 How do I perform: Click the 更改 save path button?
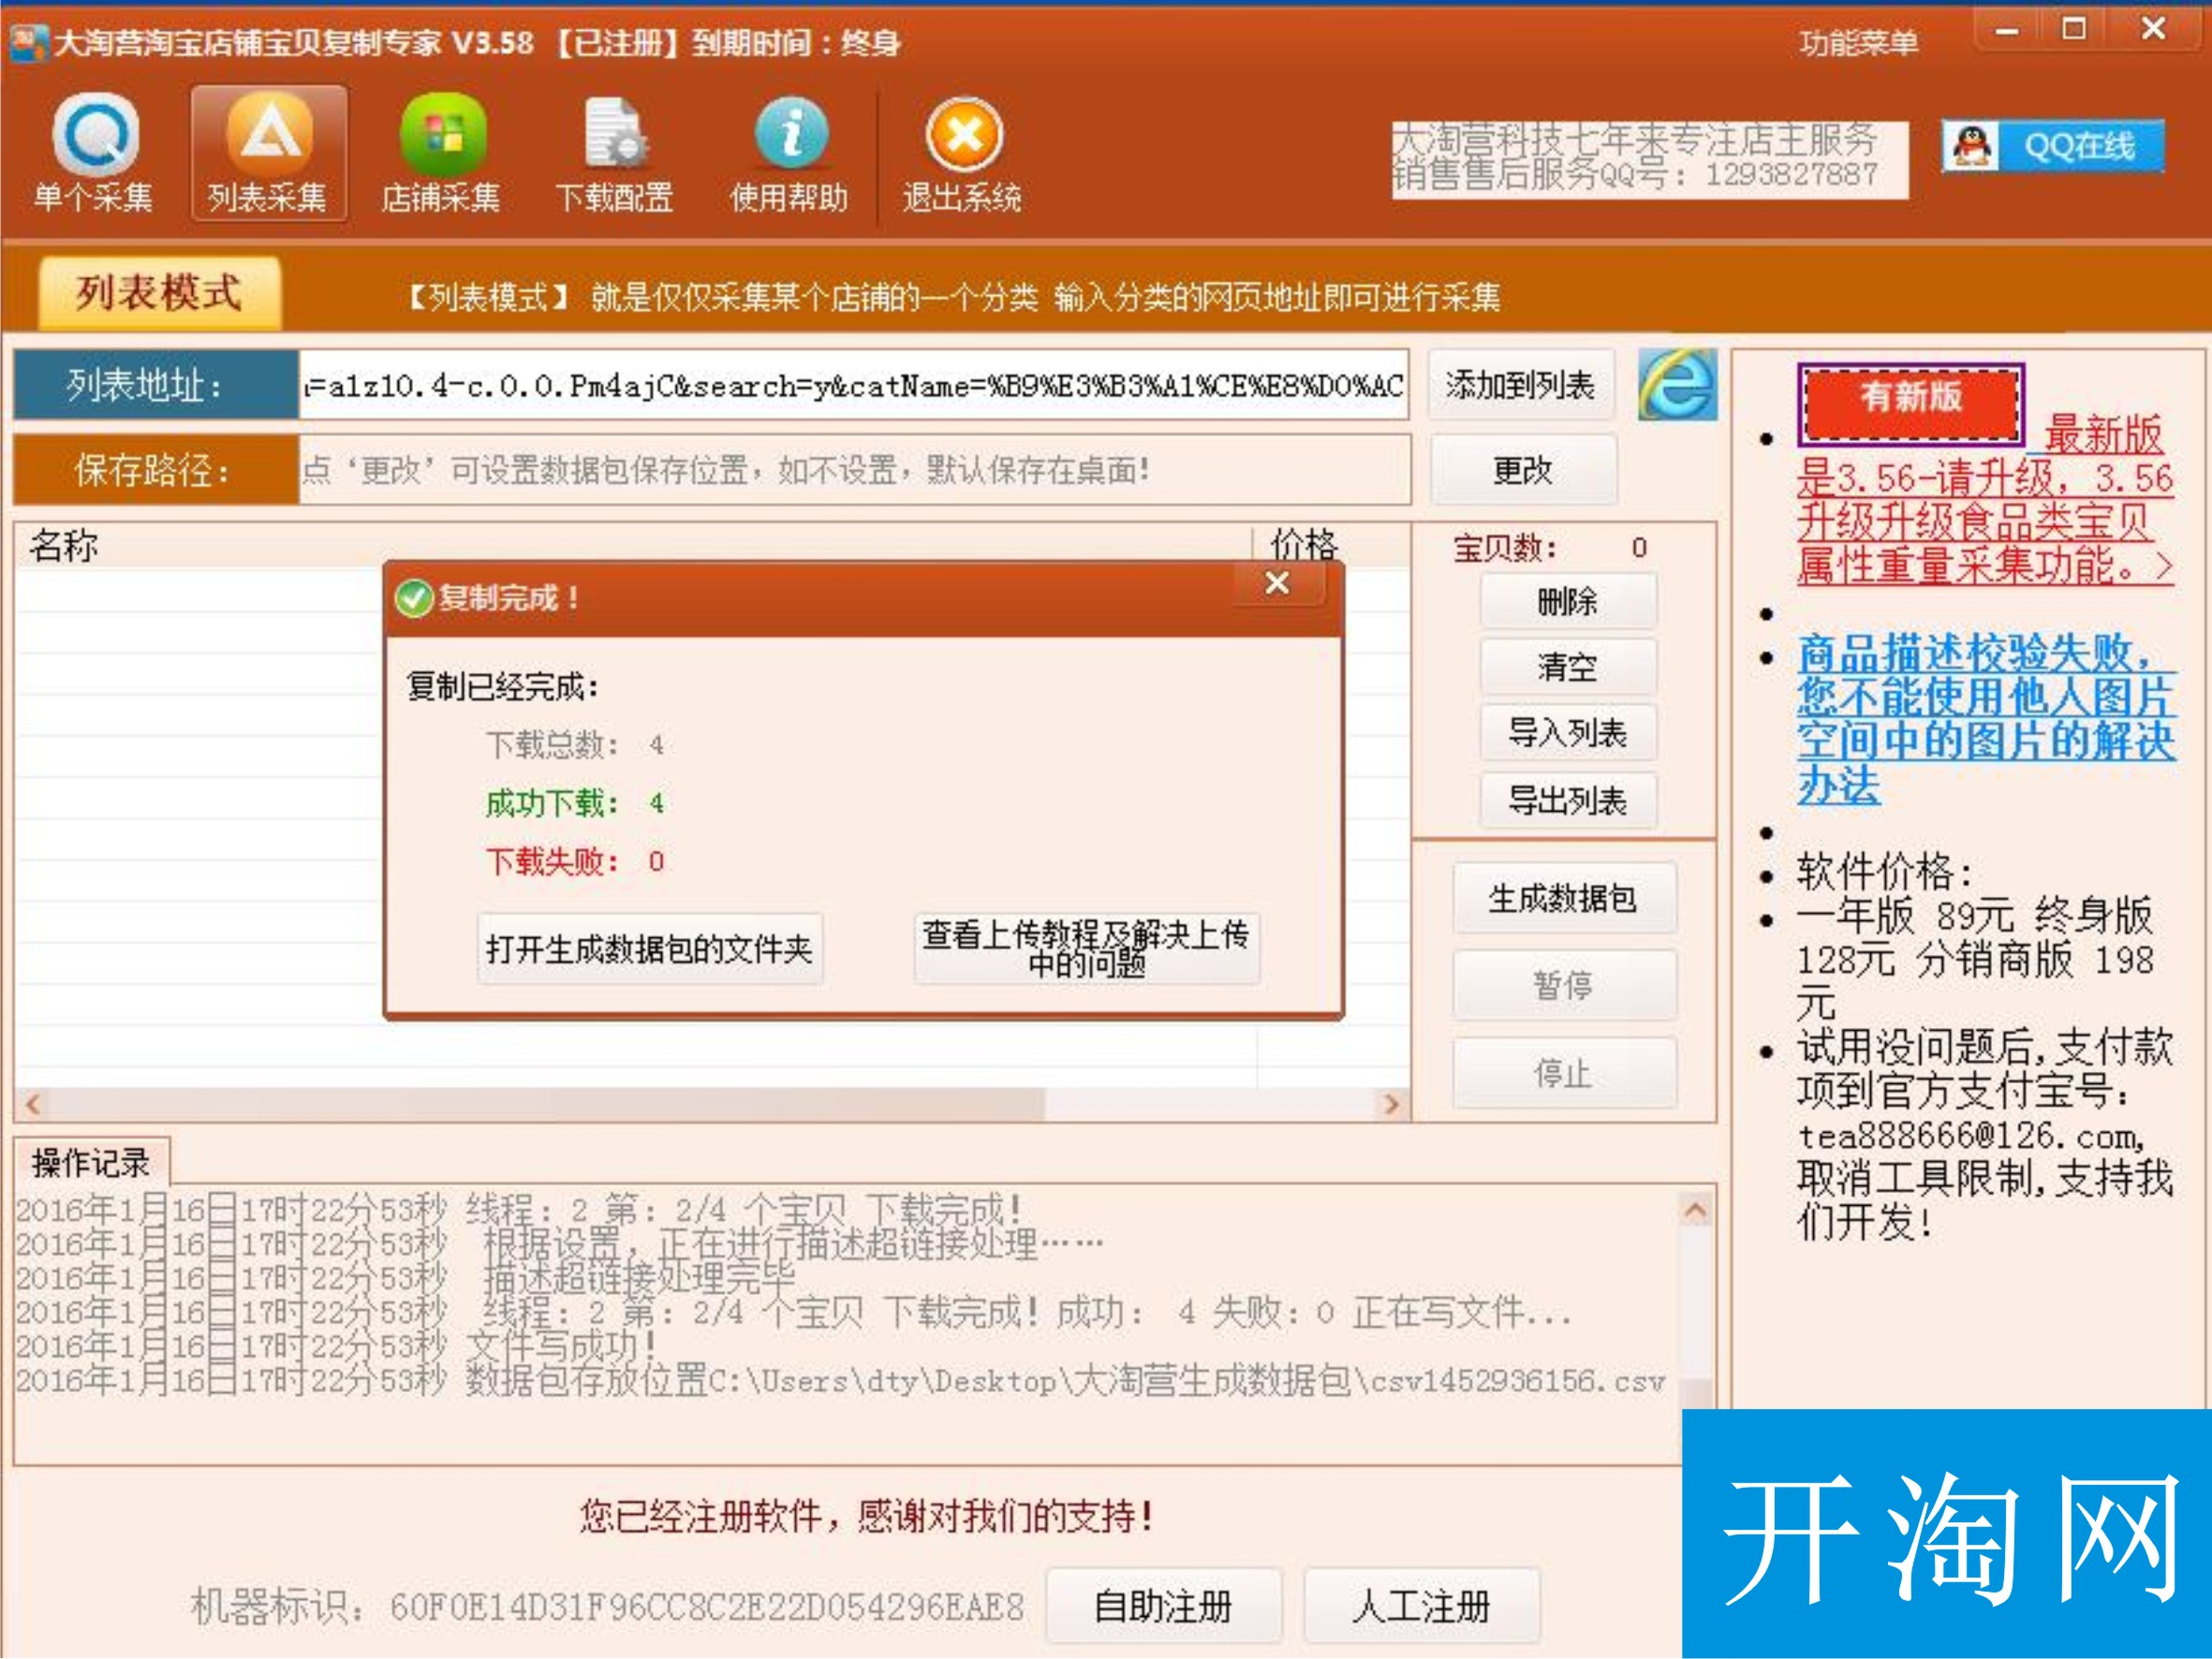[x=1523, y=469]
